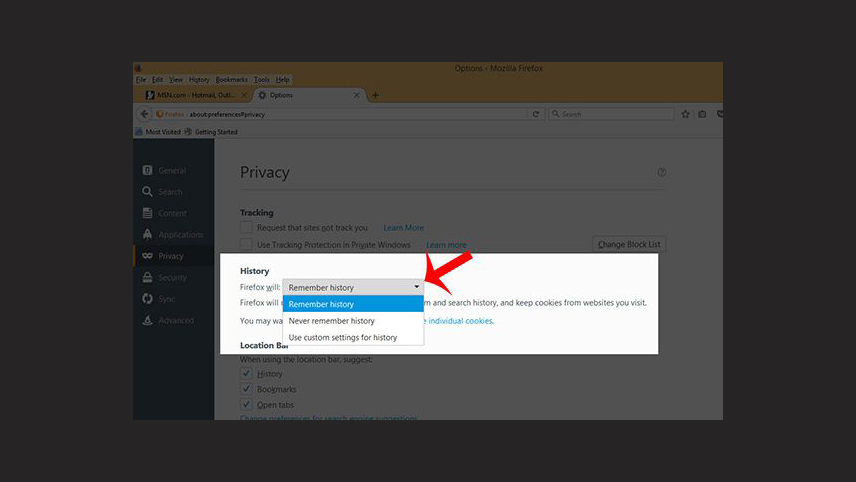Open the Most Visited bookmarks folder
The height and width of the screenshot is (482, 856).
click(x=158, y=132)
